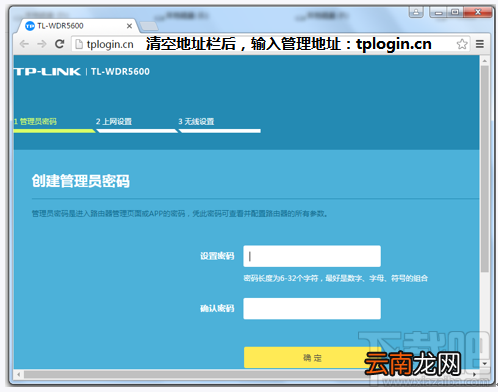This screenshot has height=392, width=498.
Task: Select step 1 管理员密码
Action: [35, 121]
